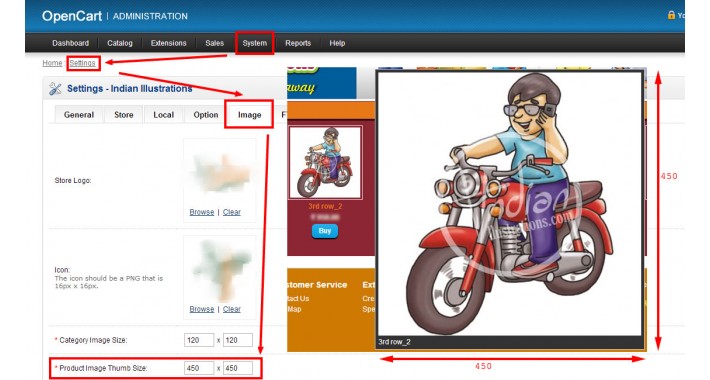Click the '3rd row_2' popup caption
The width and height of the screenshot is (710, 380).
click(x=394, y=342)
